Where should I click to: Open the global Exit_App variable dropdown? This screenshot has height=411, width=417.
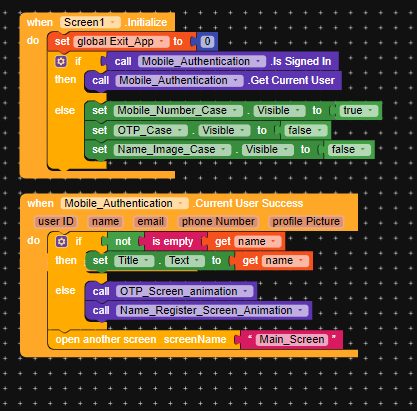click(121, 42)
